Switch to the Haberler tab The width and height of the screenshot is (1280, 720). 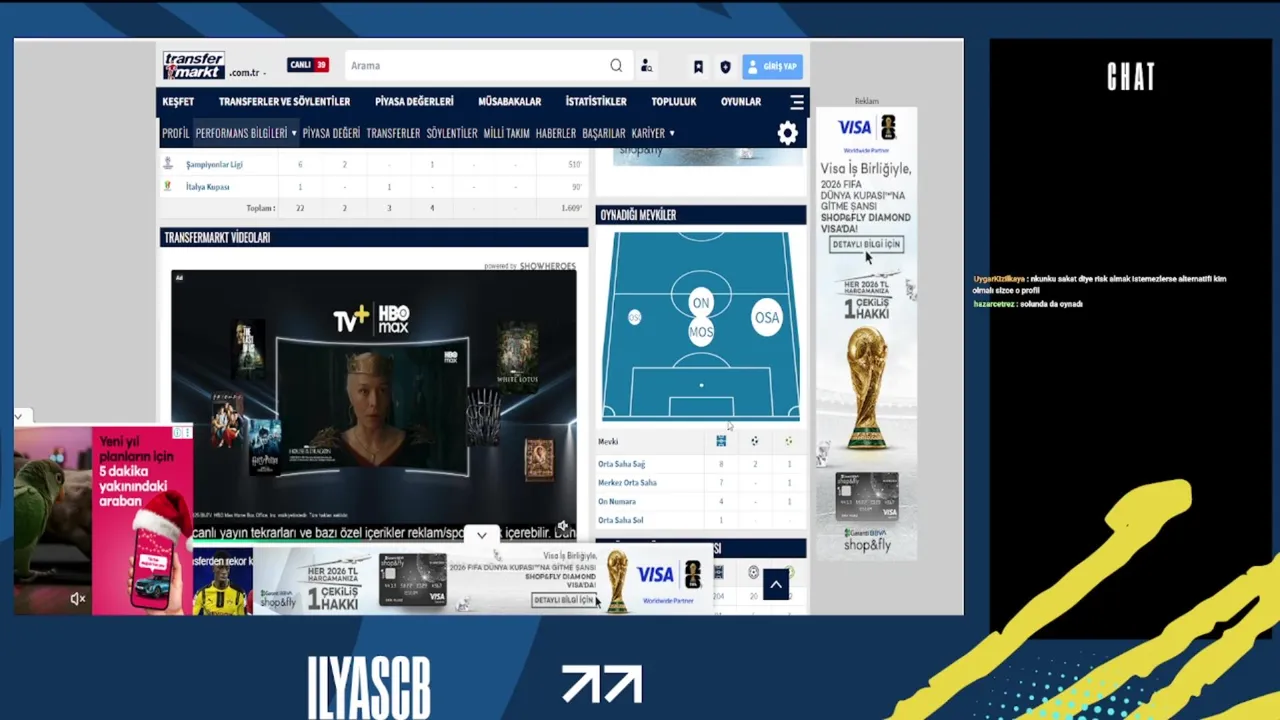point(556,133)
